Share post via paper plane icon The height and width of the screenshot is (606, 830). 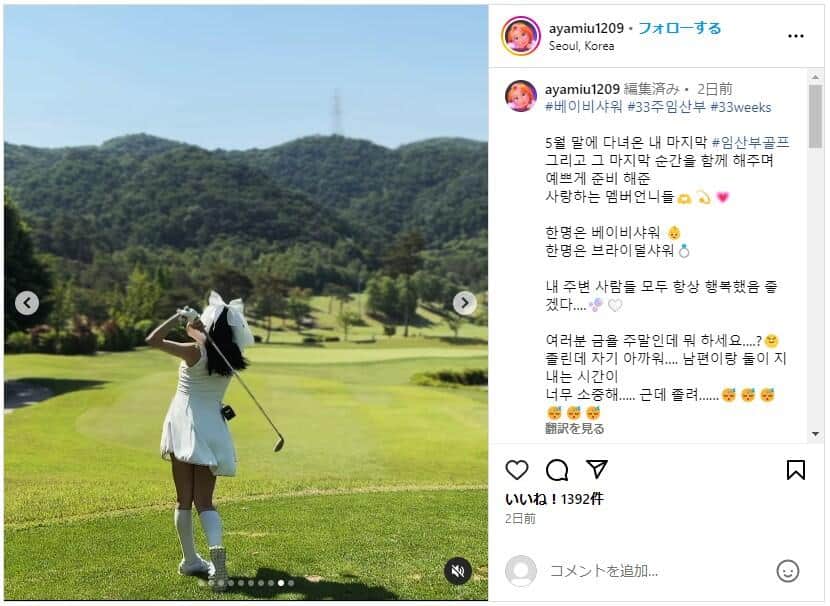coord(597,469)
